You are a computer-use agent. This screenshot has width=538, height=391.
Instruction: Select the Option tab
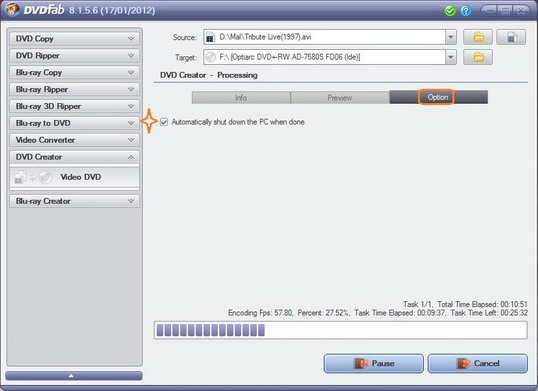point(438,97)
